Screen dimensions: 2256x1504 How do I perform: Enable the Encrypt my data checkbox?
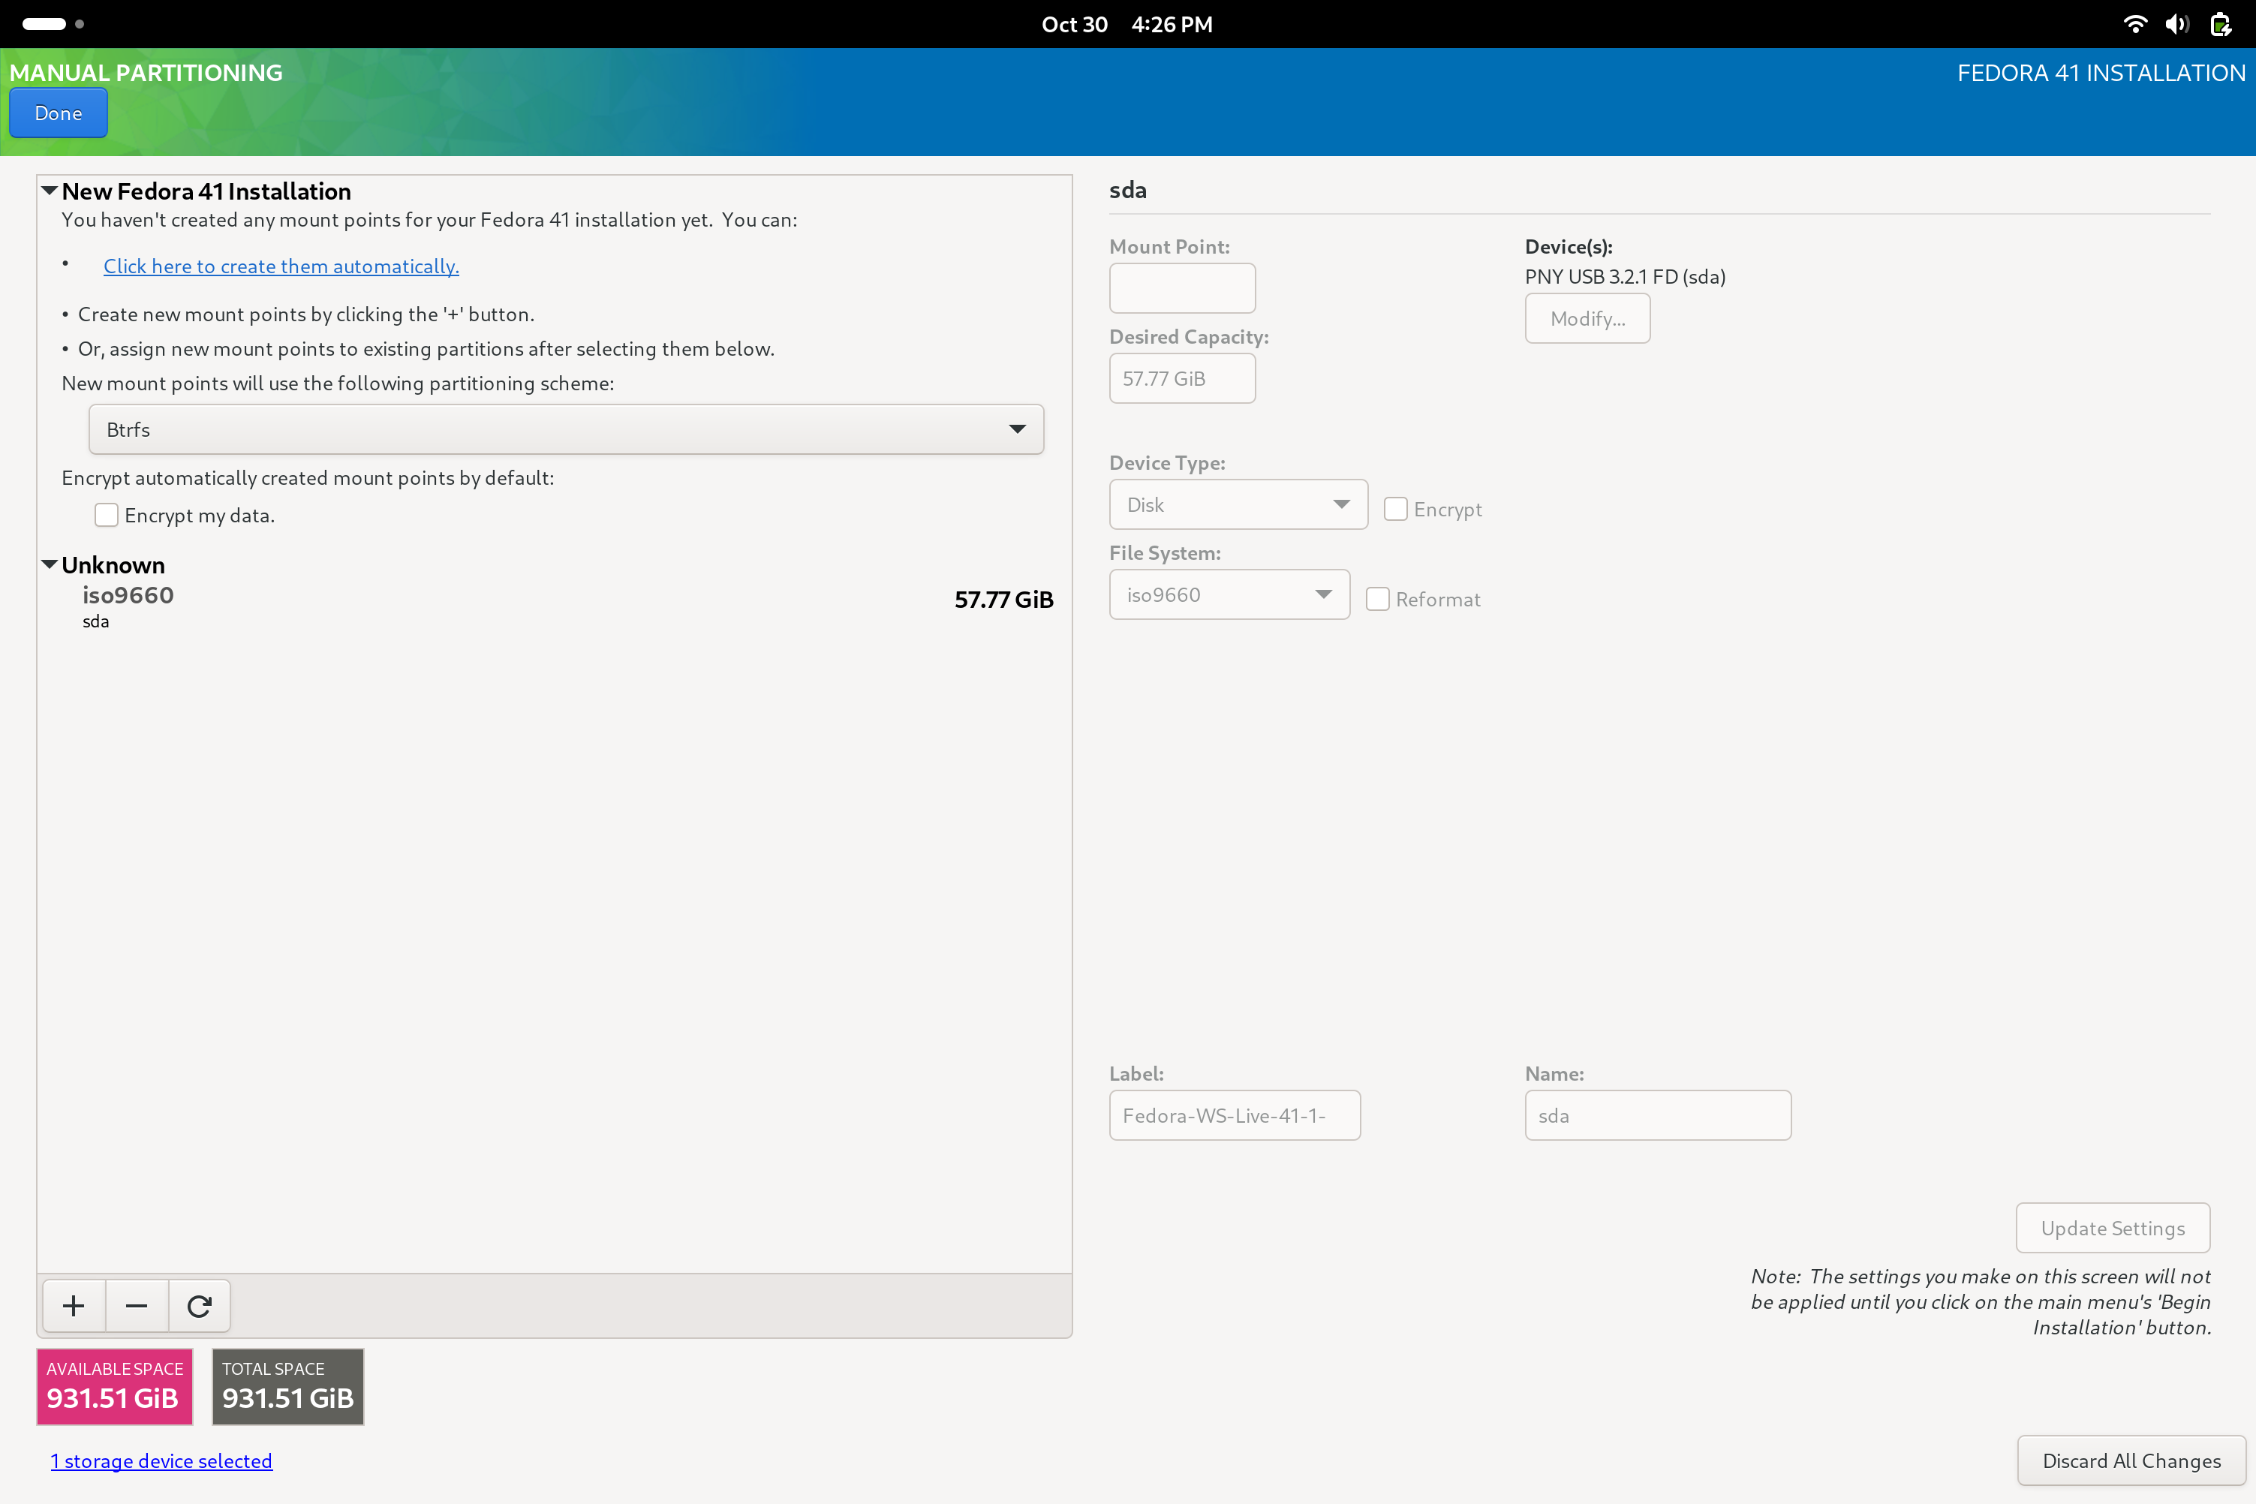point(106,515)
